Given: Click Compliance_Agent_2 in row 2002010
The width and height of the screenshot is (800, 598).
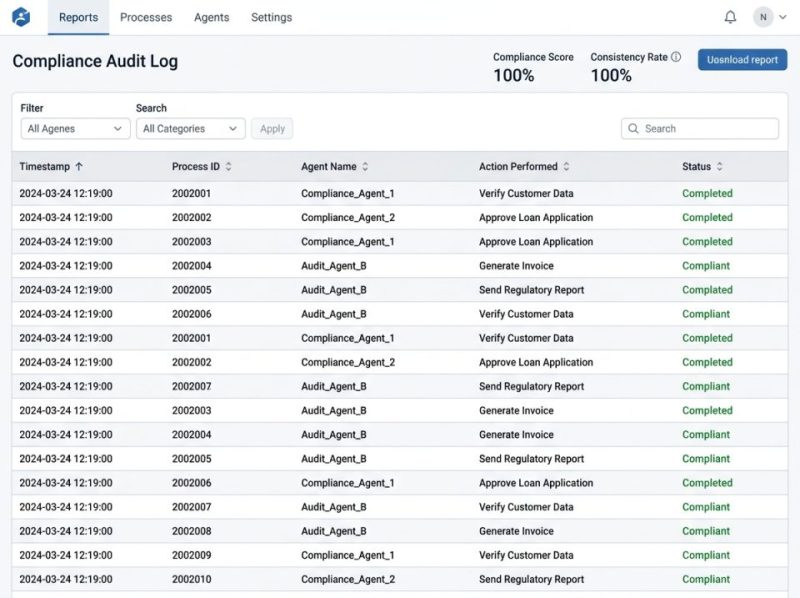Looking at the screenshot, I should [348, 579].
